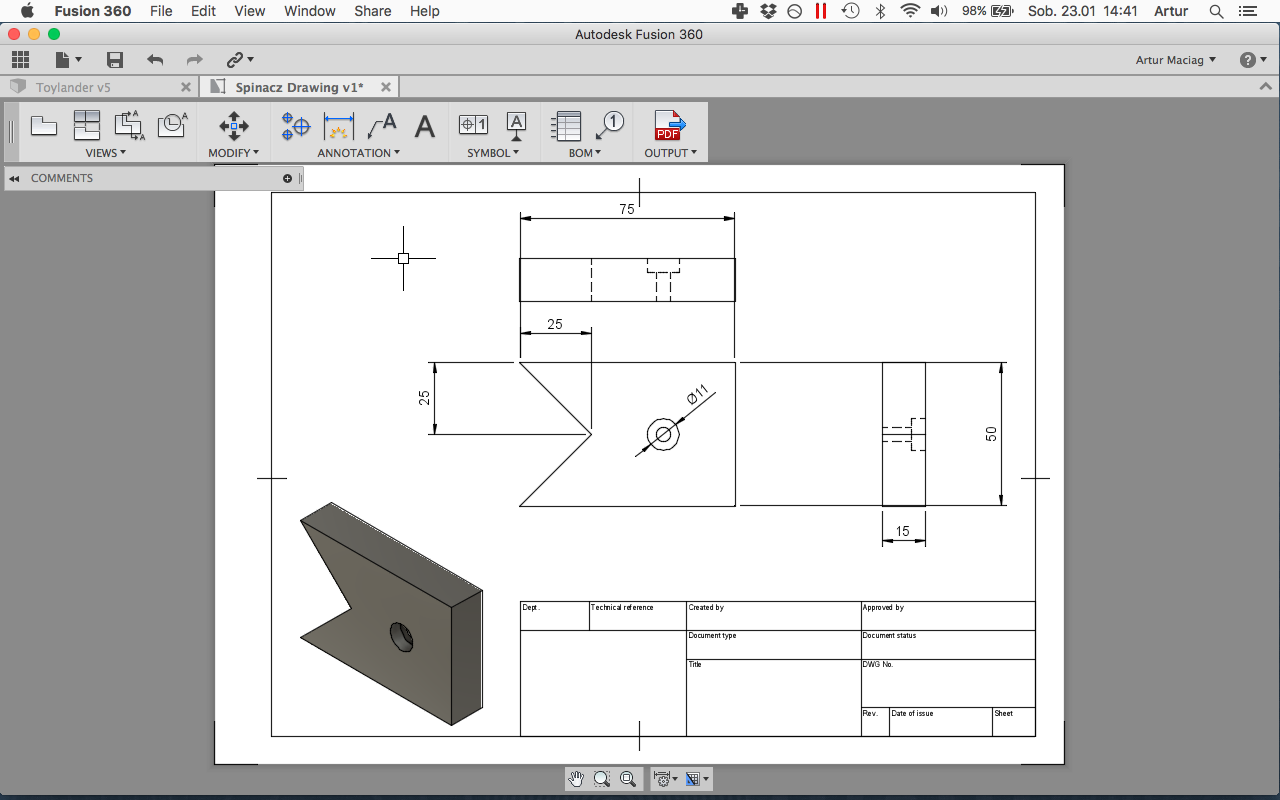Select the Center Mark annotation tool
Image resolution: width=1280 pixels, height=800 pixels.
tap(296, 126)
